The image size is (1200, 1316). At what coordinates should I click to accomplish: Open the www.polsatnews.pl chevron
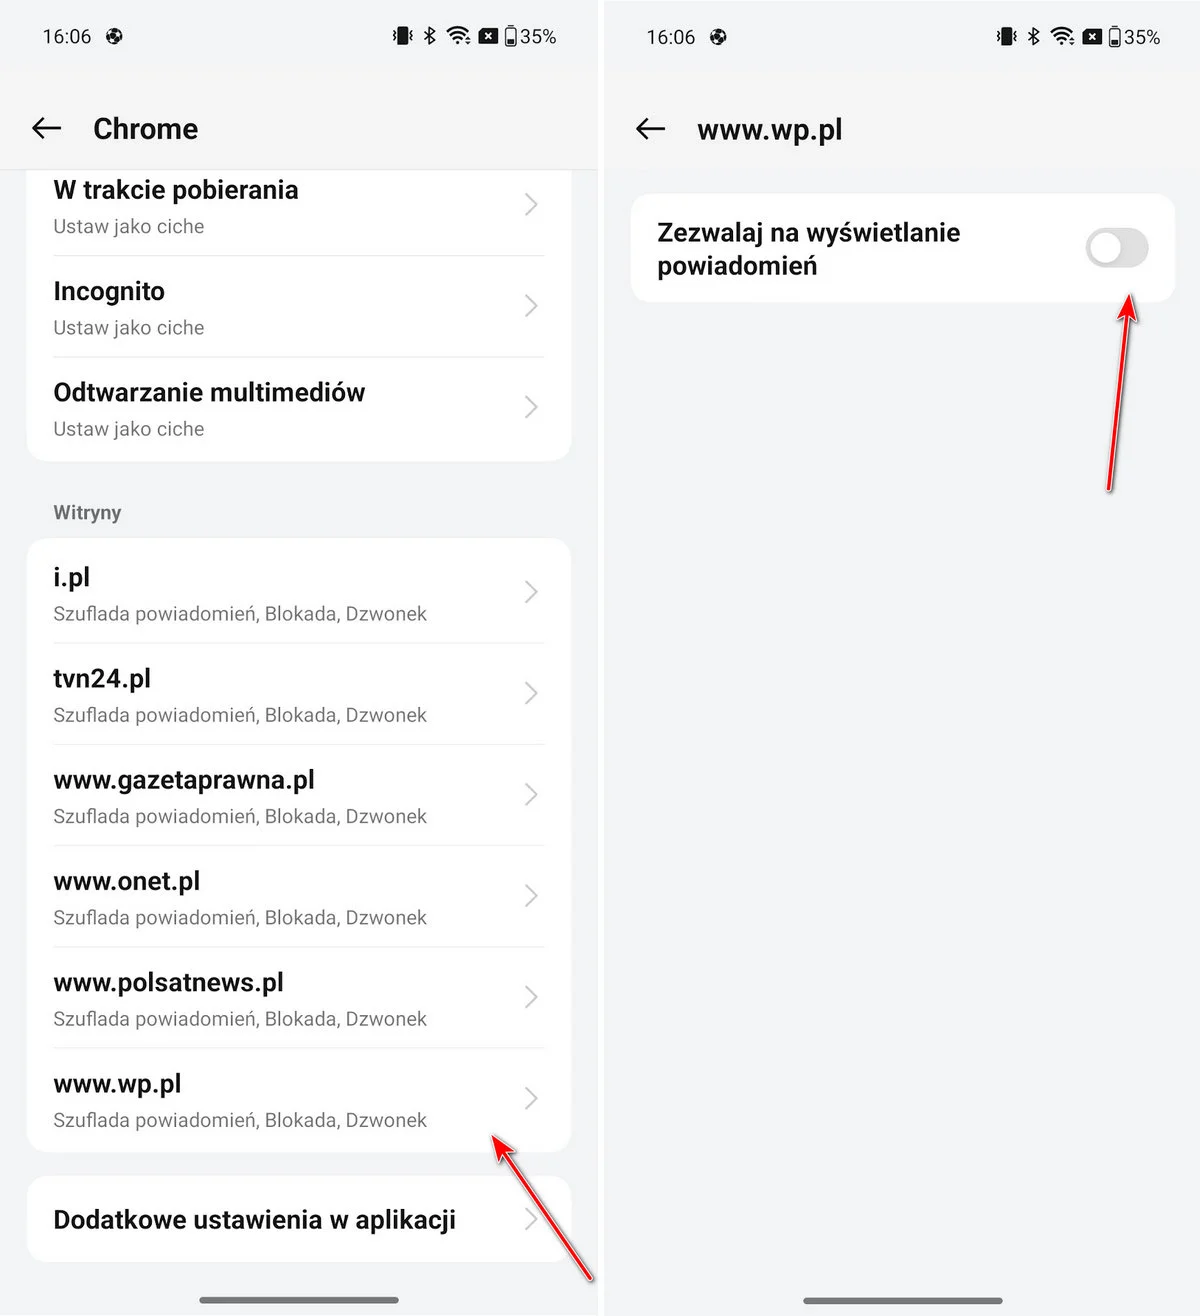click(x=531, y=997)
